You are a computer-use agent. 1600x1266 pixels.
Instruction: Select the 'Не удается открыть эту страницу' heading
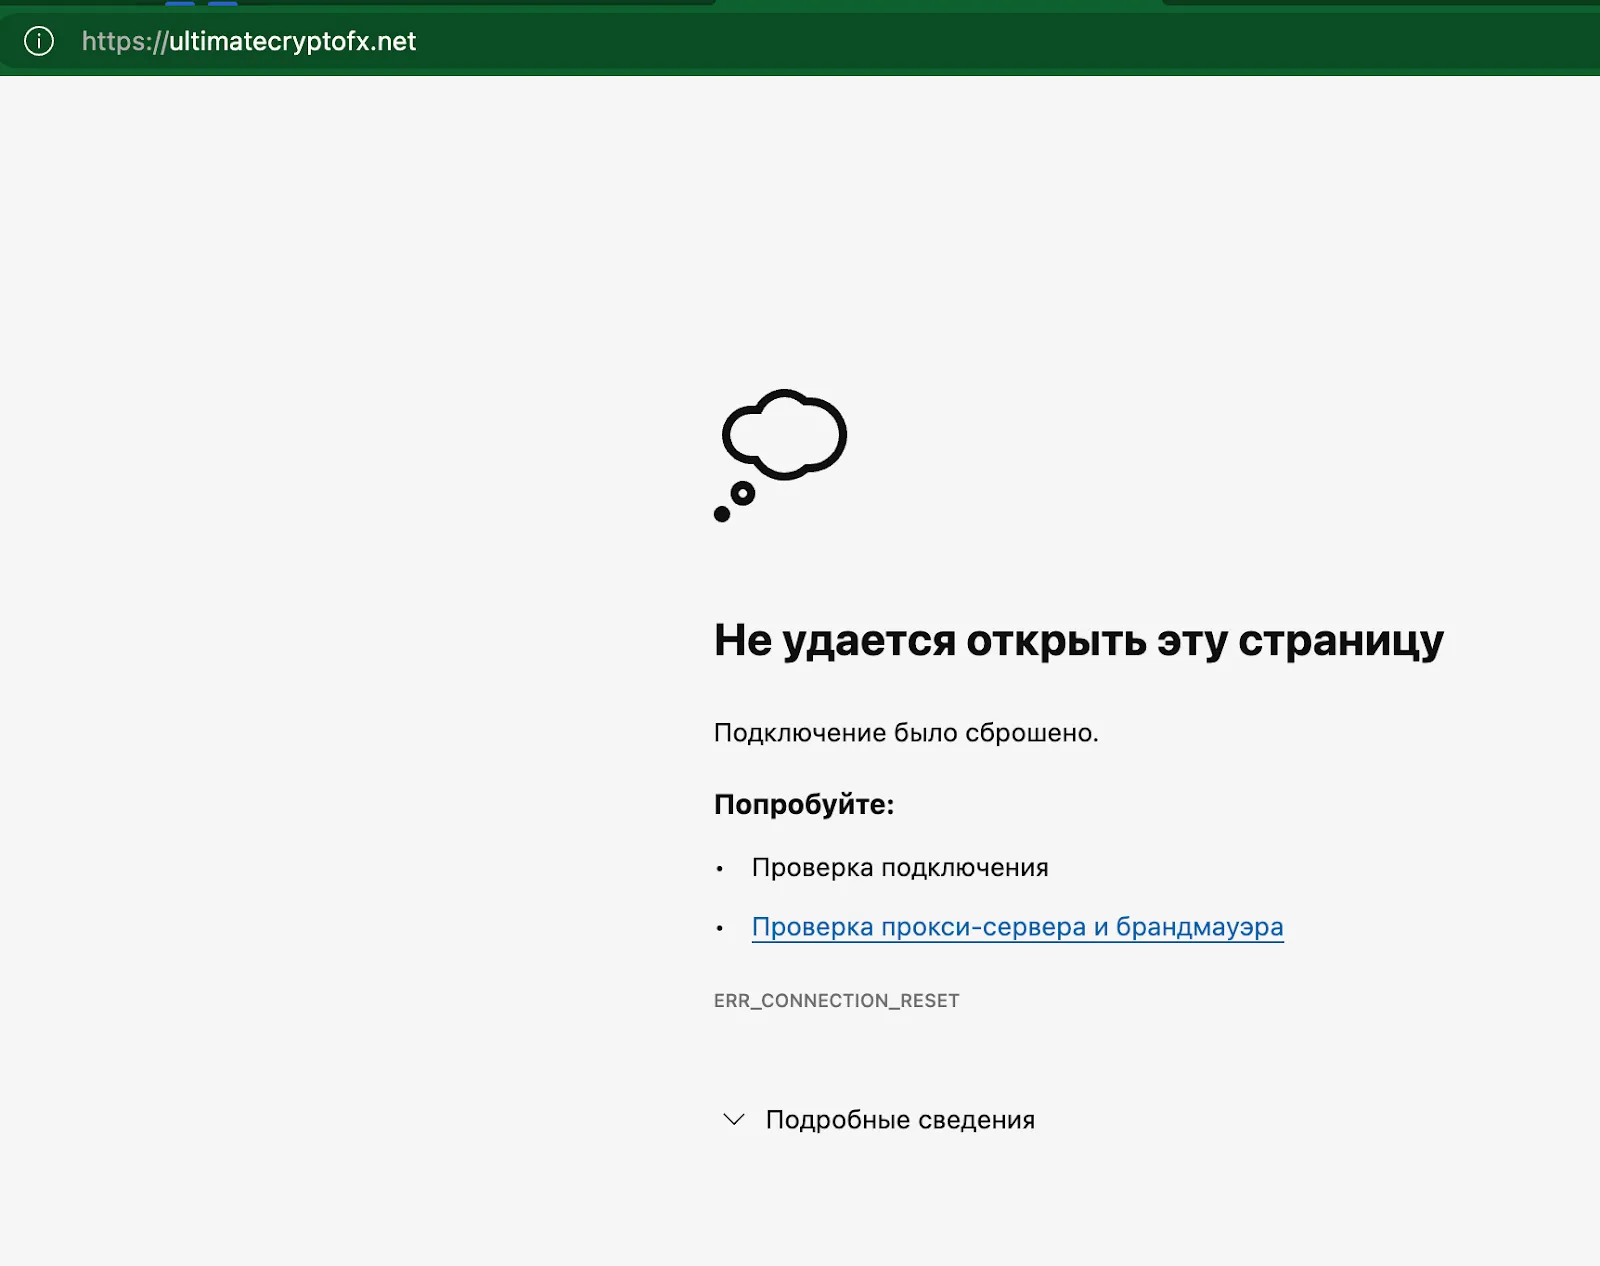coord(1078,641)
